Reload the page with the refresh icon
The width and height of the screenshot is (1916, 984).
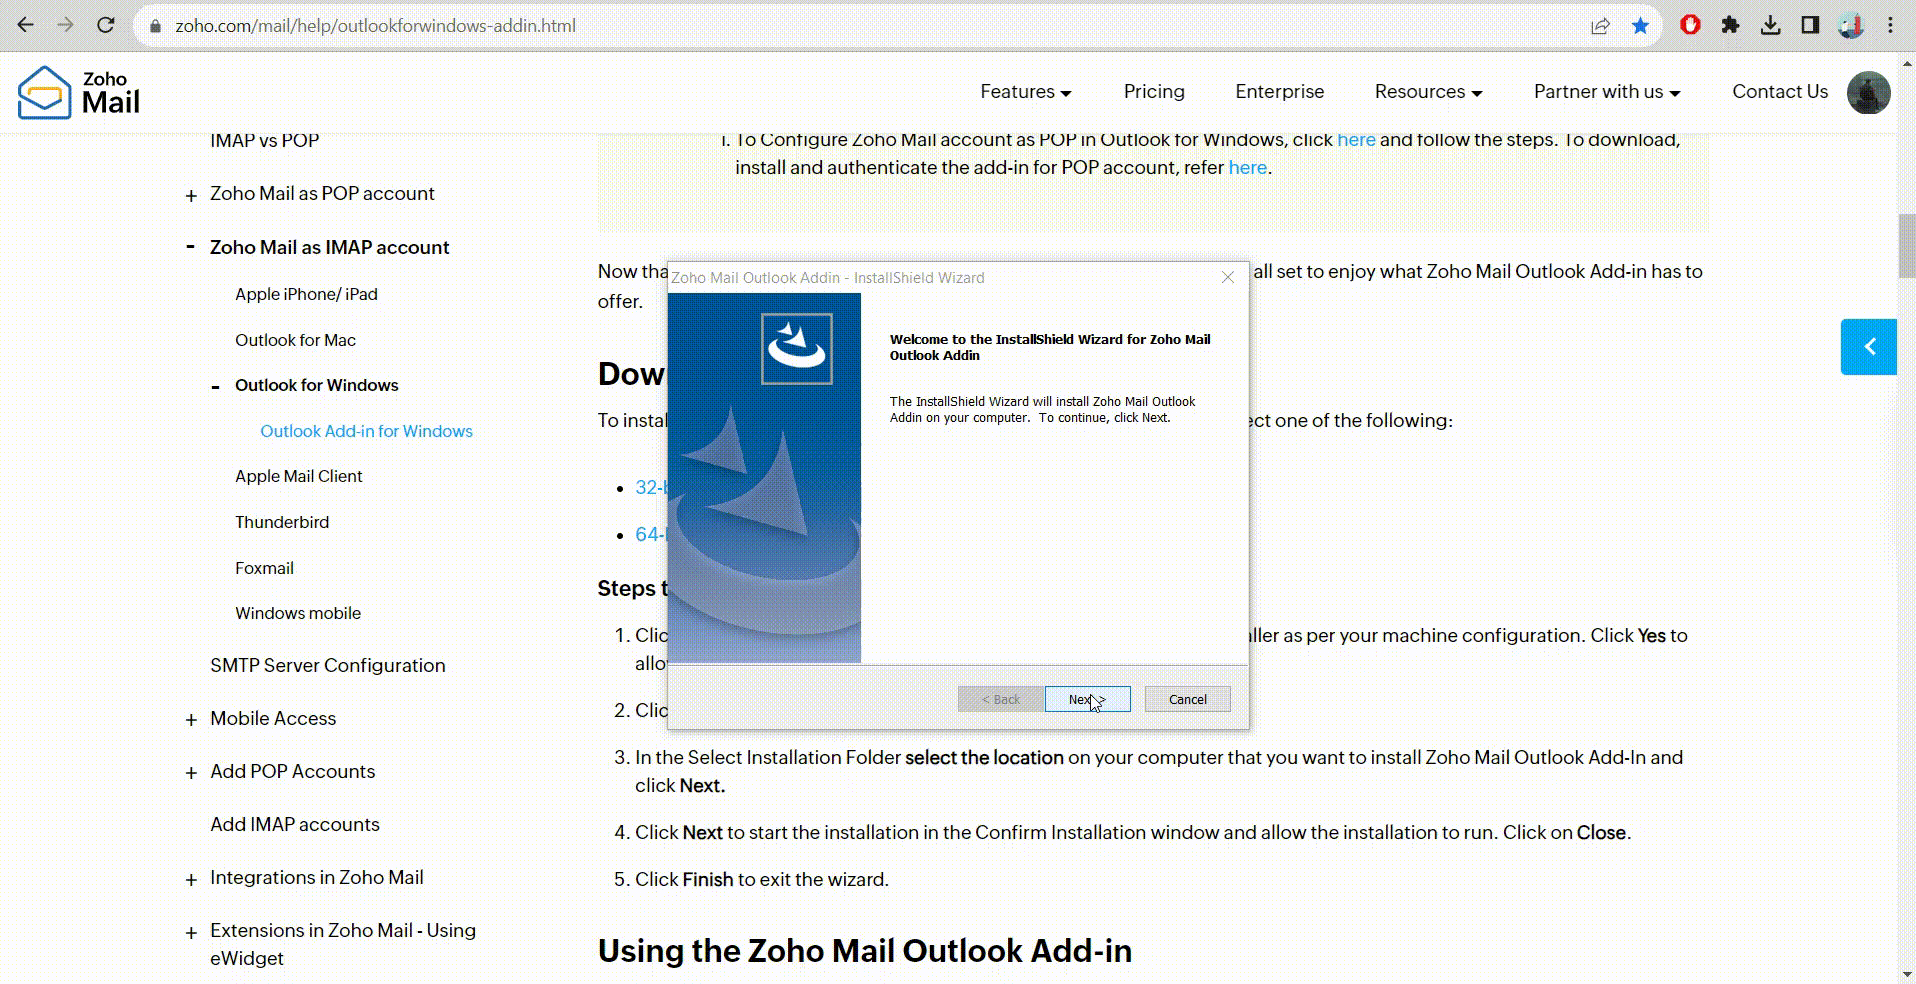pyautogui.click(x=106, y=25)
